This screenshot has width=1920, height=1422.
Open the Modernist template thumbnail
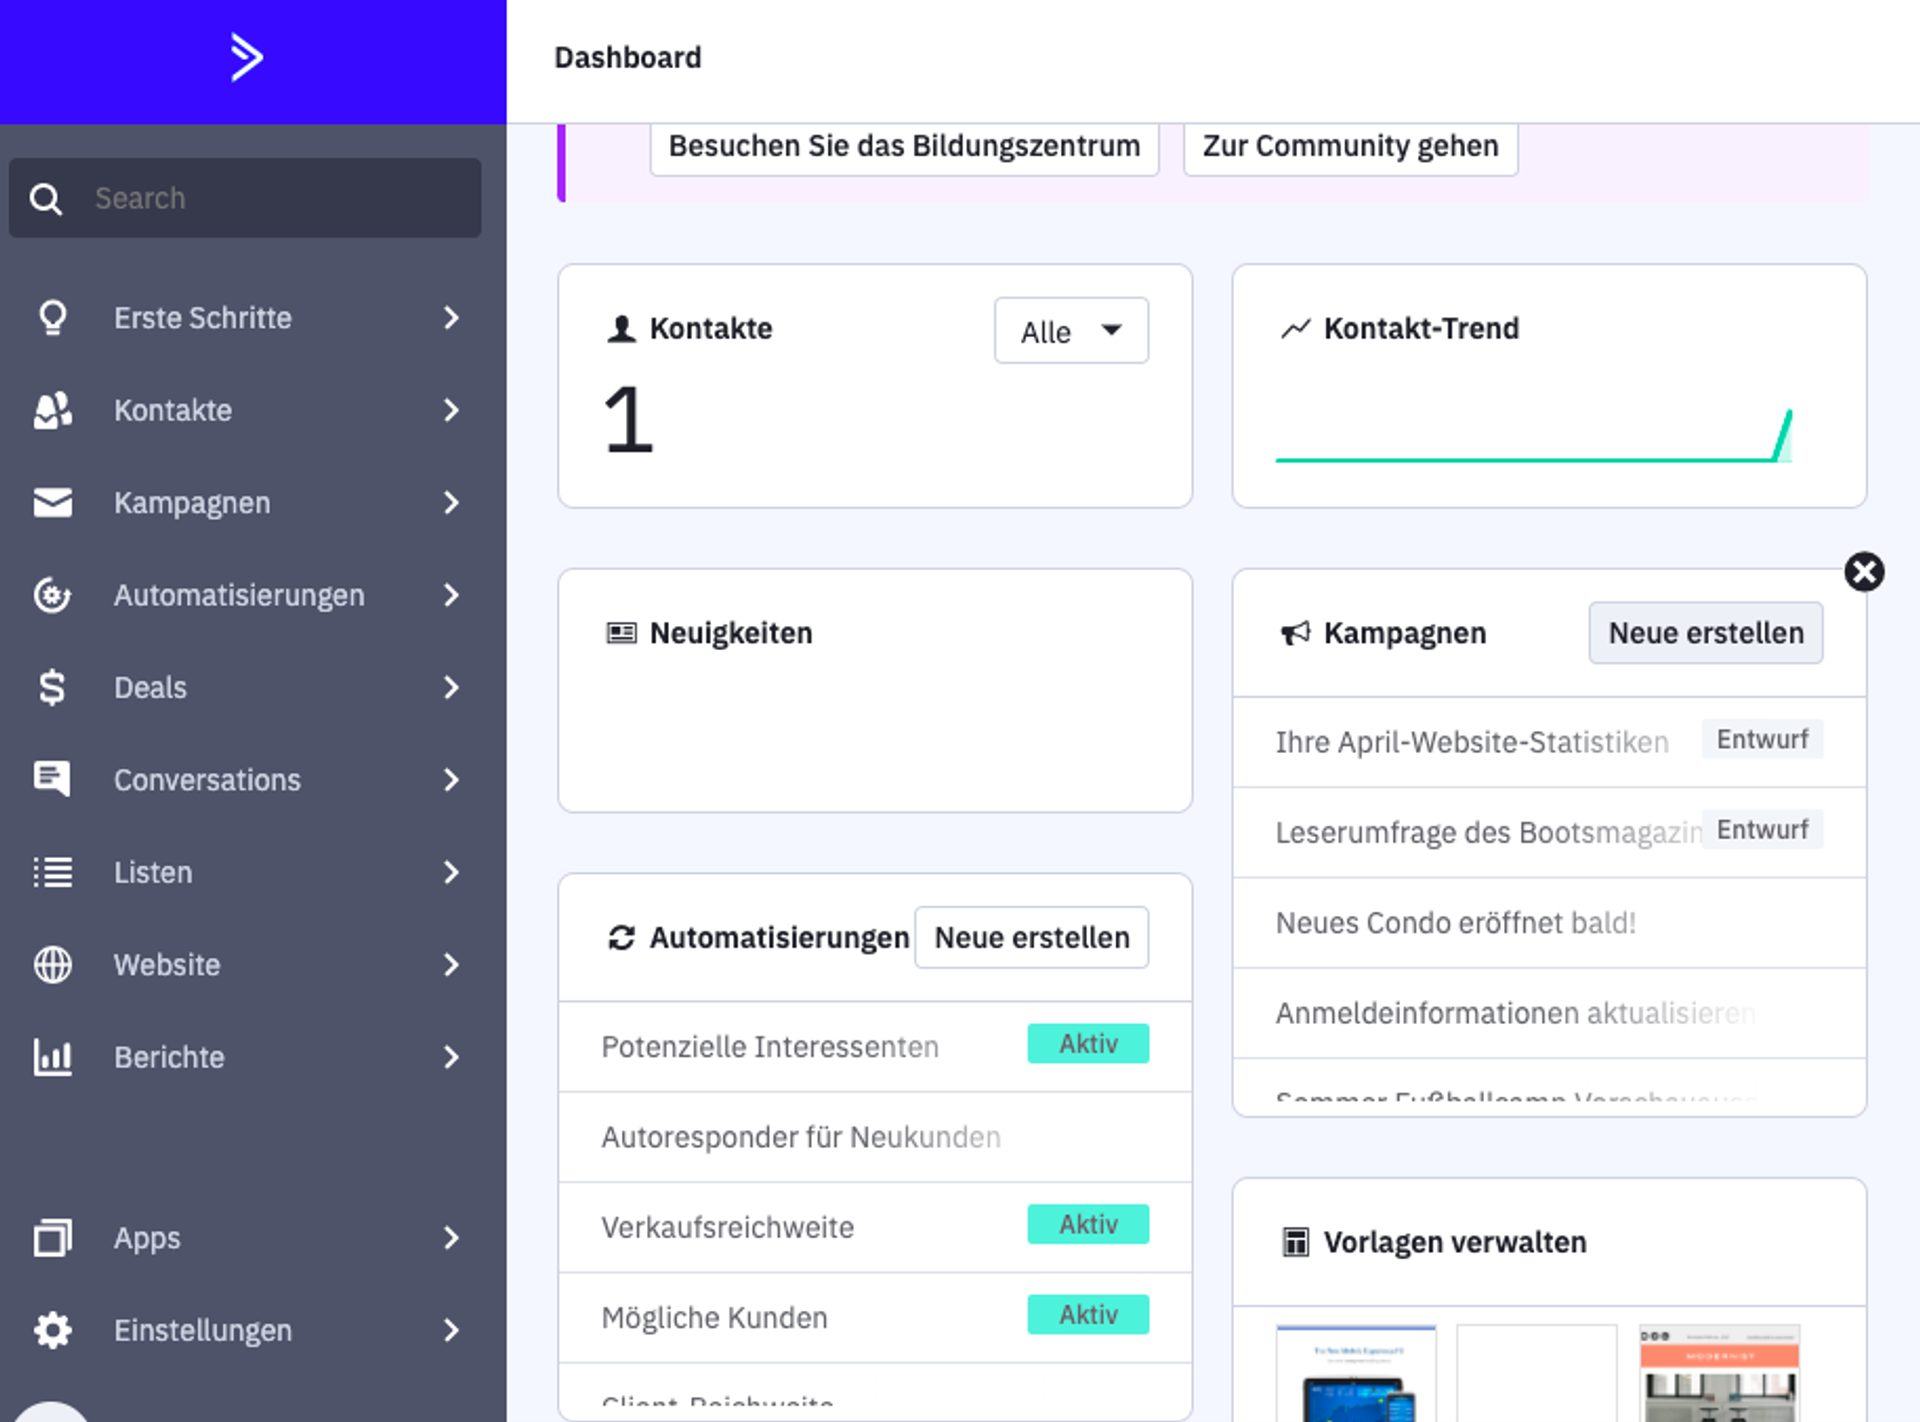coord(1718,1374)
